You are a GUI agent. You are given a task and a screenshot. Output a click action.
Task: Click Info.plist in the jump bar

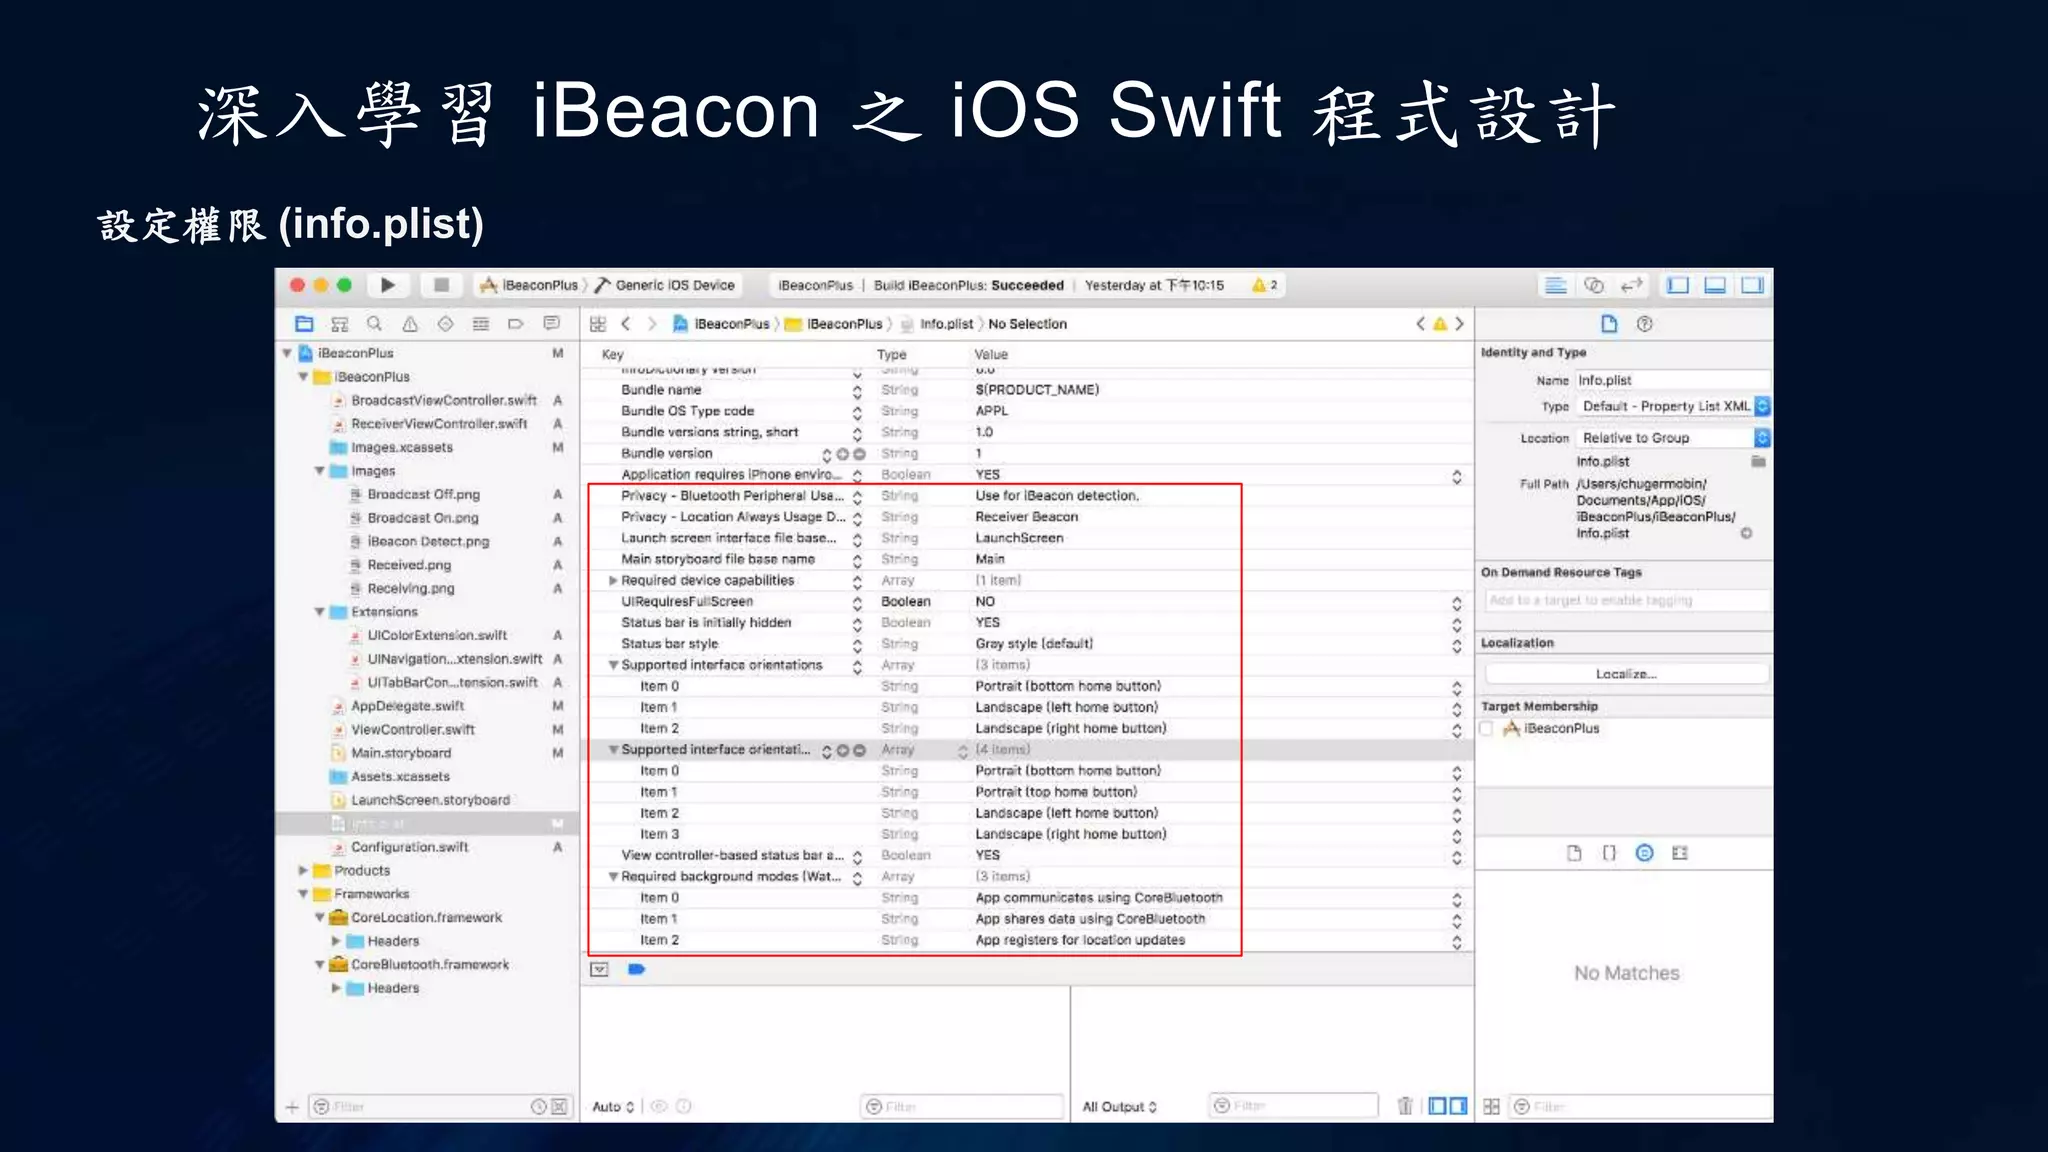click(x=937, y=324)
